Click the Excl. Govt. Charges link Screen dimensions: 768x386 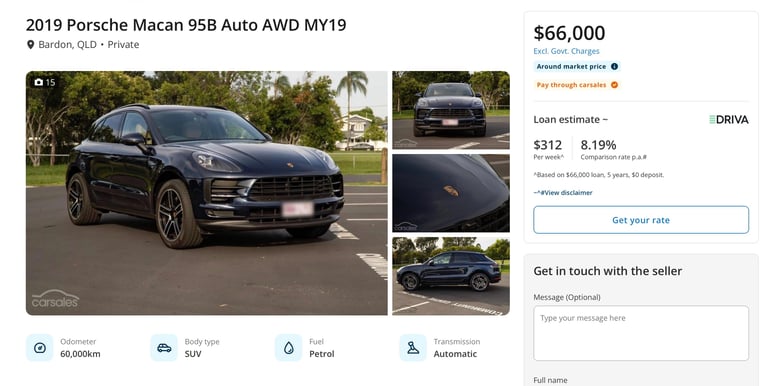(566, 51)
